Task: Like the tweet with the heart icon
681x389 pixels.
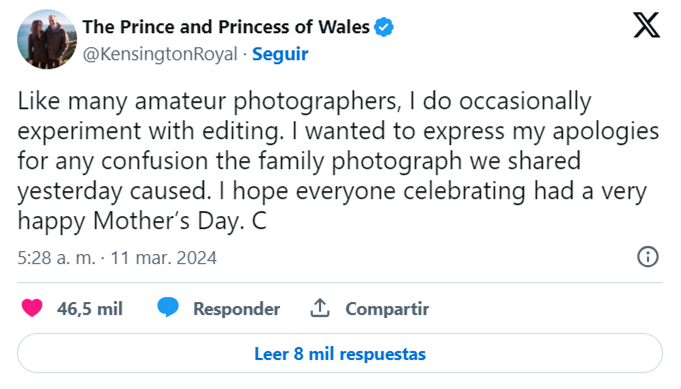Action: coord(32,308)
